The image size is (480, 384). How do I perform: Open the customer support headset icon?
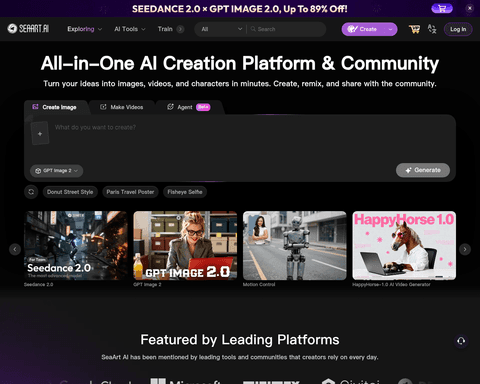point(461,341)
